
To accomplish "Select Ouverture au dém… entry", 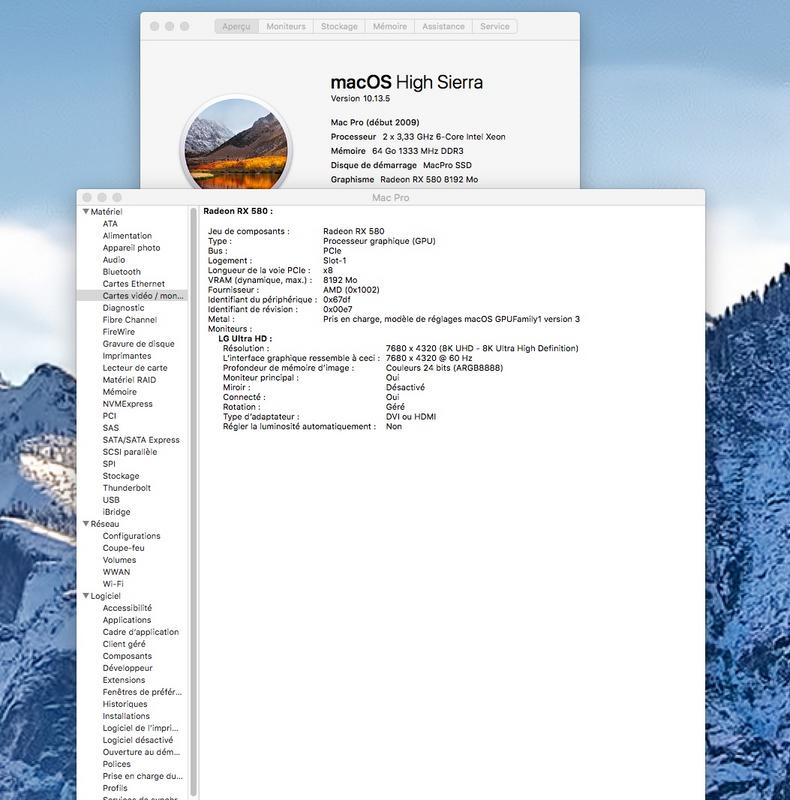I will click(141, 752).
